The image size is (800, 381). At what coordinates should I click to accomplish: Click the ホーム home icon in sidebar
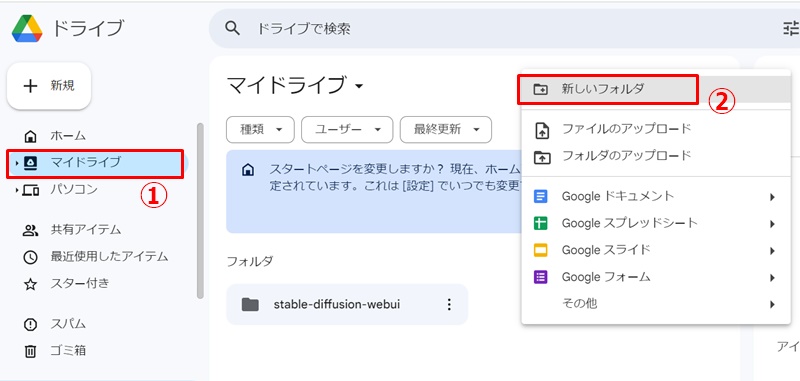pos(31,136)
